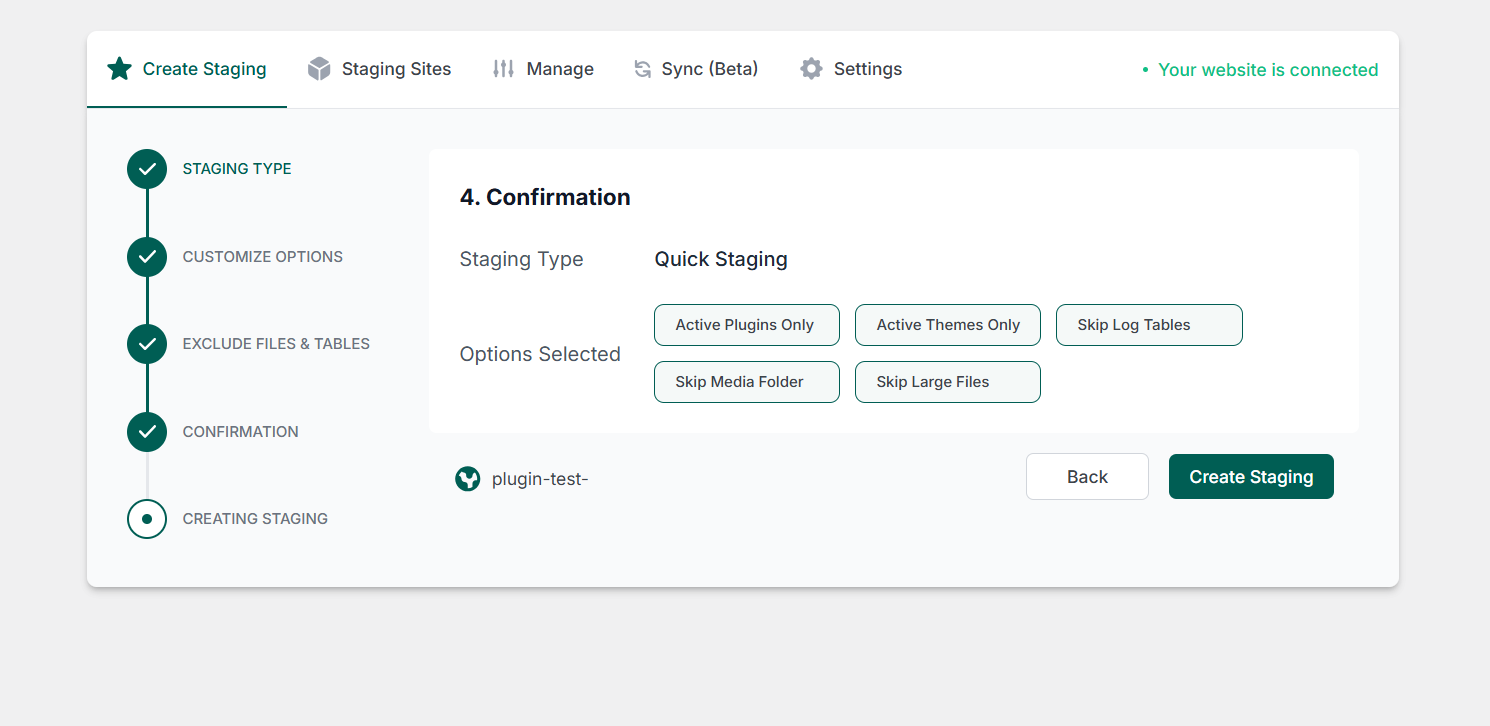1490x726 pixels.
Task: Click the Create Staging green button
Action: pyautogui.click(x=1251, y=477)
